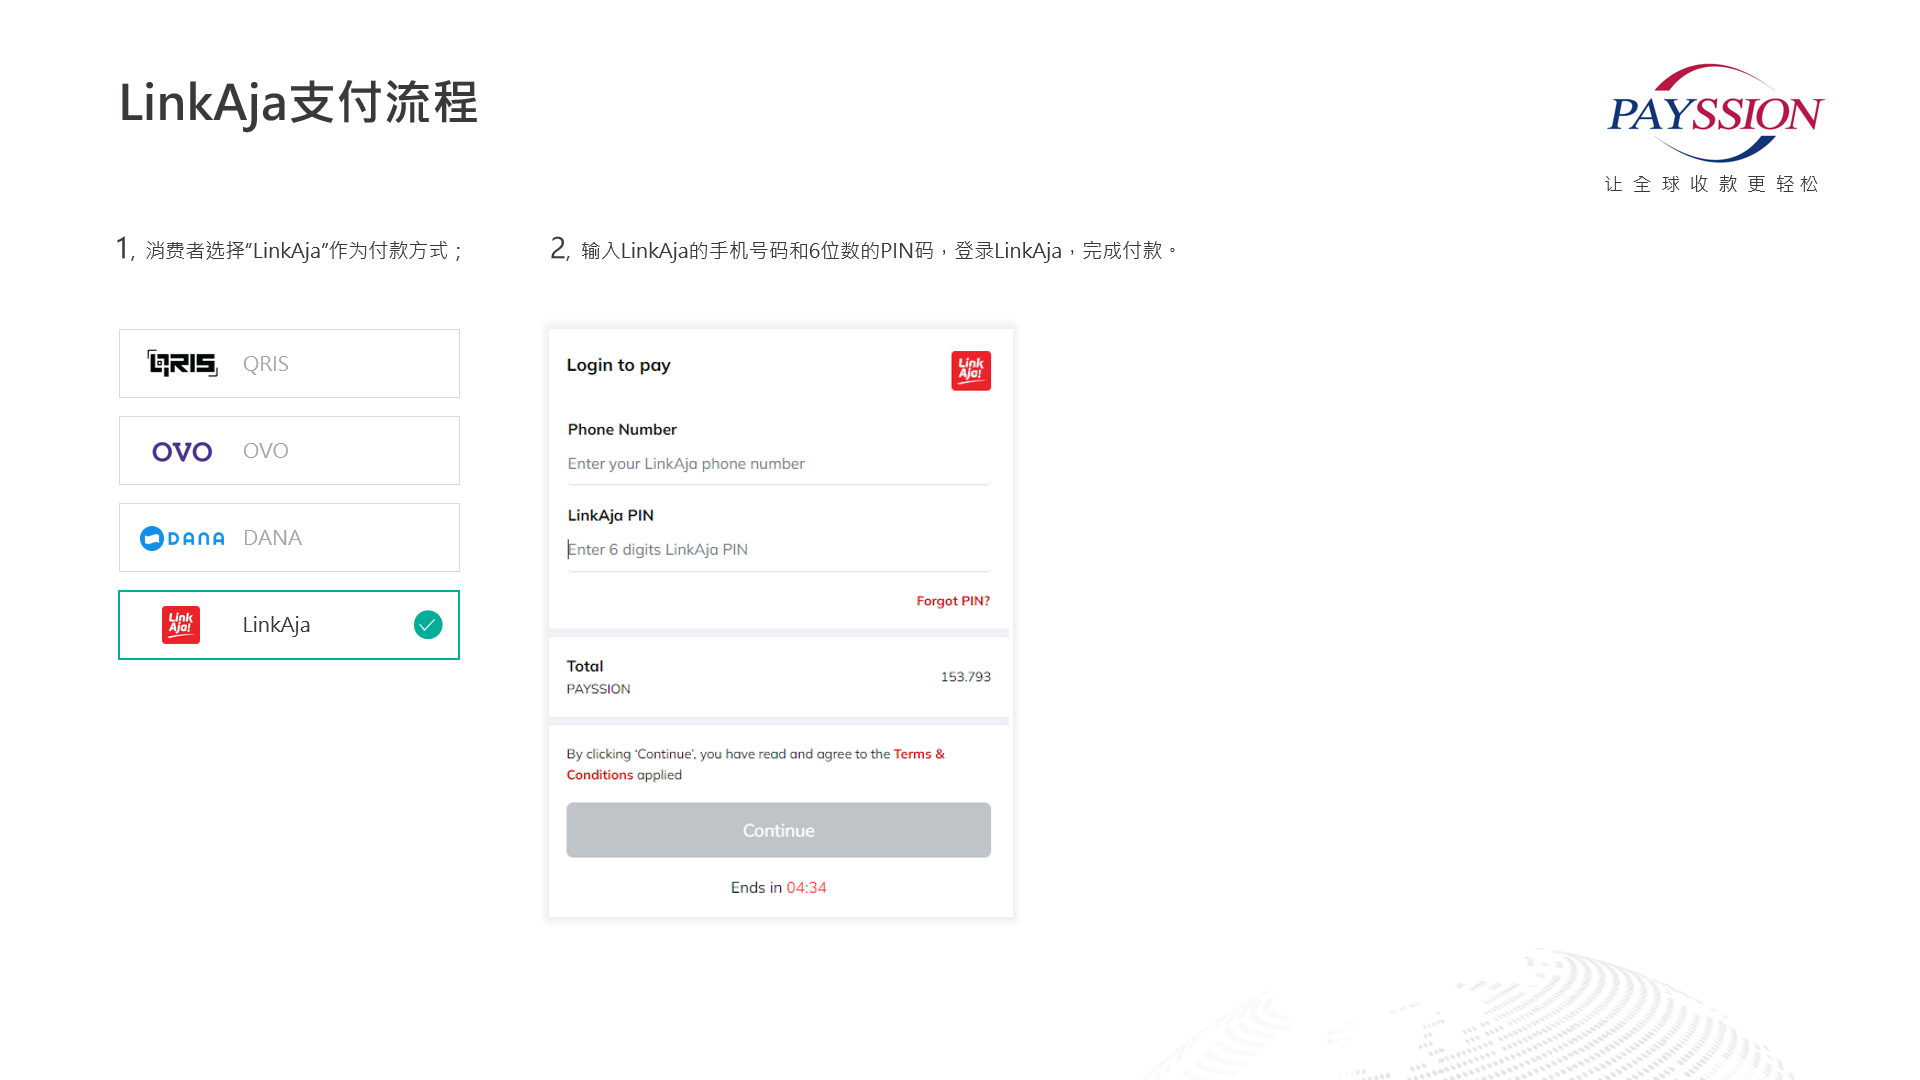The width and height of the screenshot is (1920, 1080).
Task: Click the LinkAja PIN label
Action: (x=610, y=515)
